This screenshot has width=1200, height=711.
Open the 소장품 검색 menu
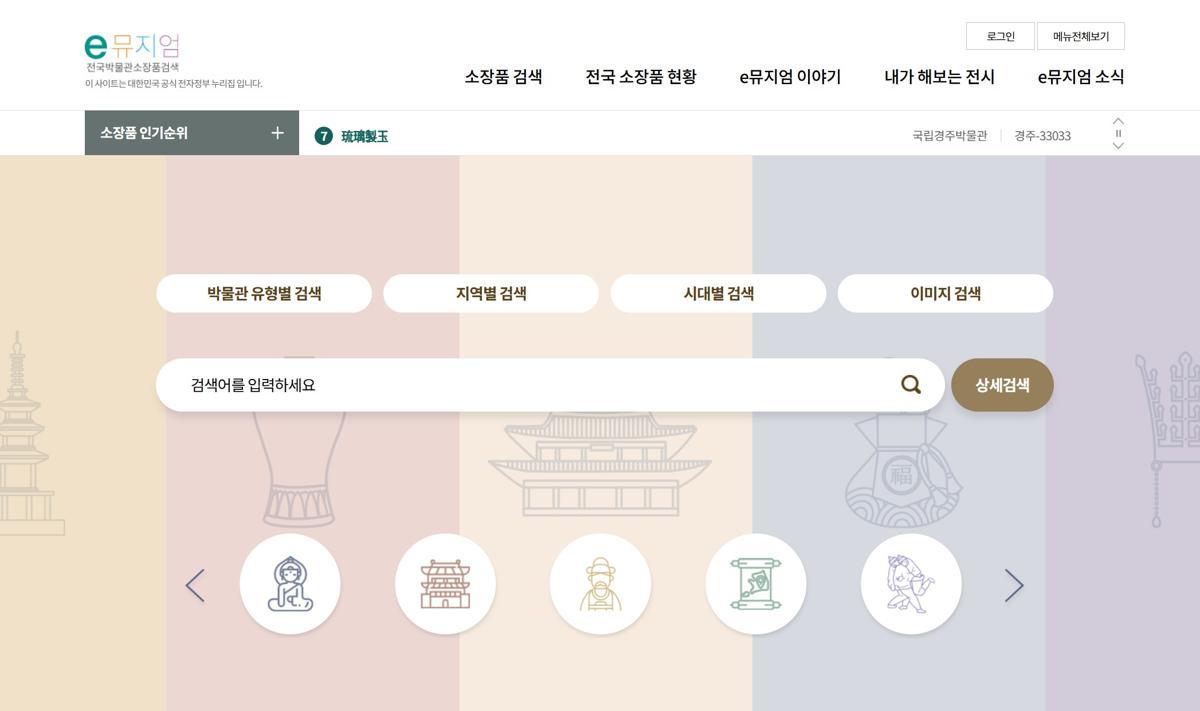pyautogui.click(x=503, y=77)
